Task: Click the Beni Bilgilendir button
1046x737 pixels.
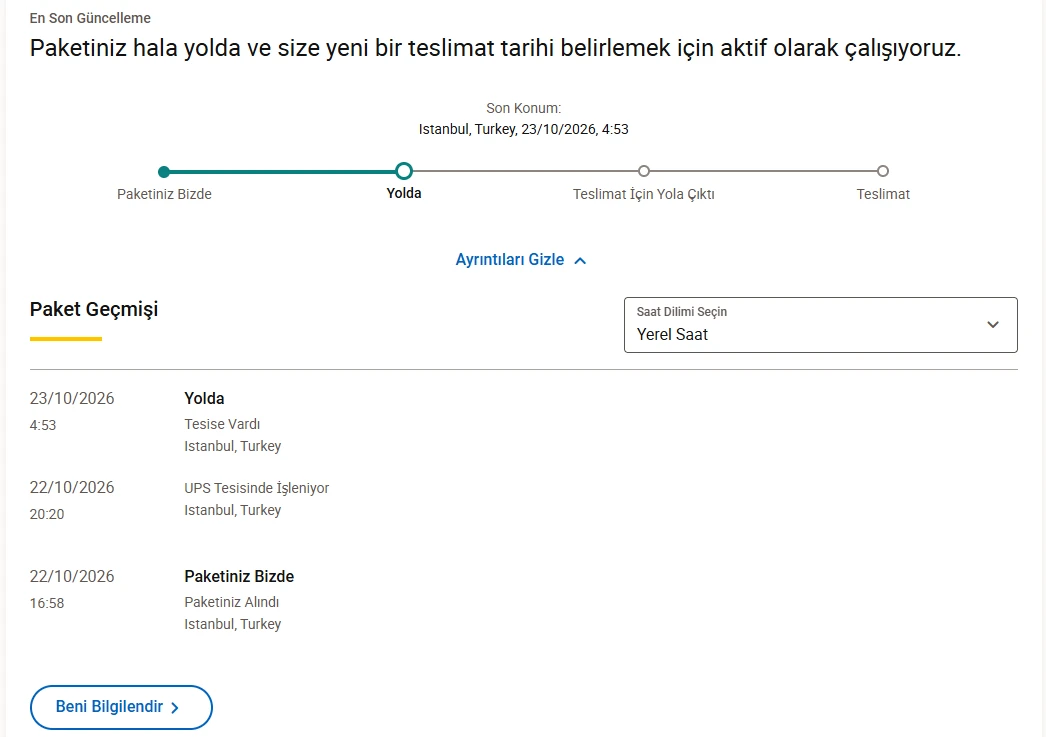Action: pos(121,707)
